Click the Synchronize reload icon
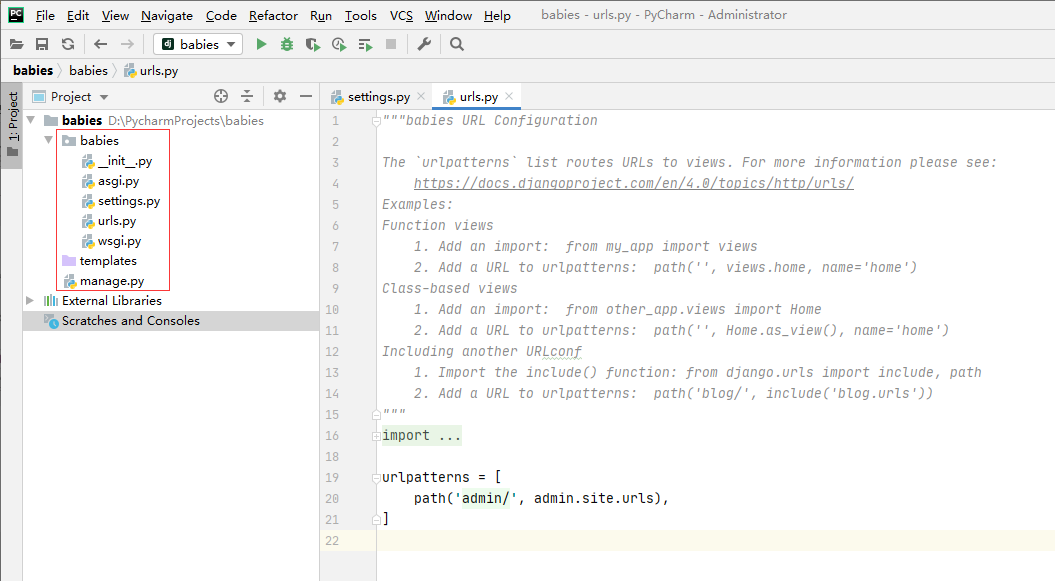The image size is (1055, 581). (68, 44)
